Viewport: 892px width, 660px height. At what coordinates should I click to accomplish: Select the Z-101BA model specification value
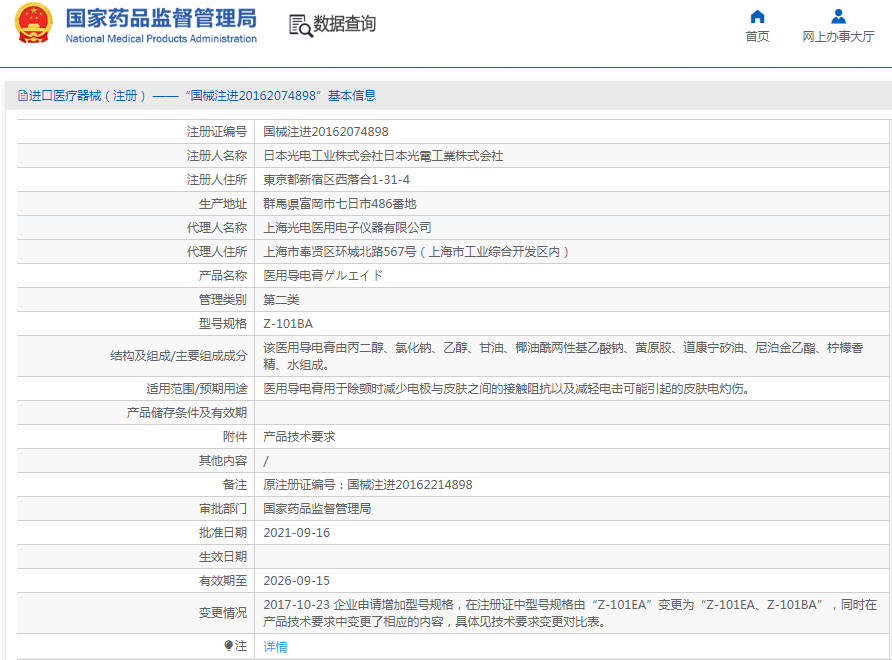coord(288,323)
